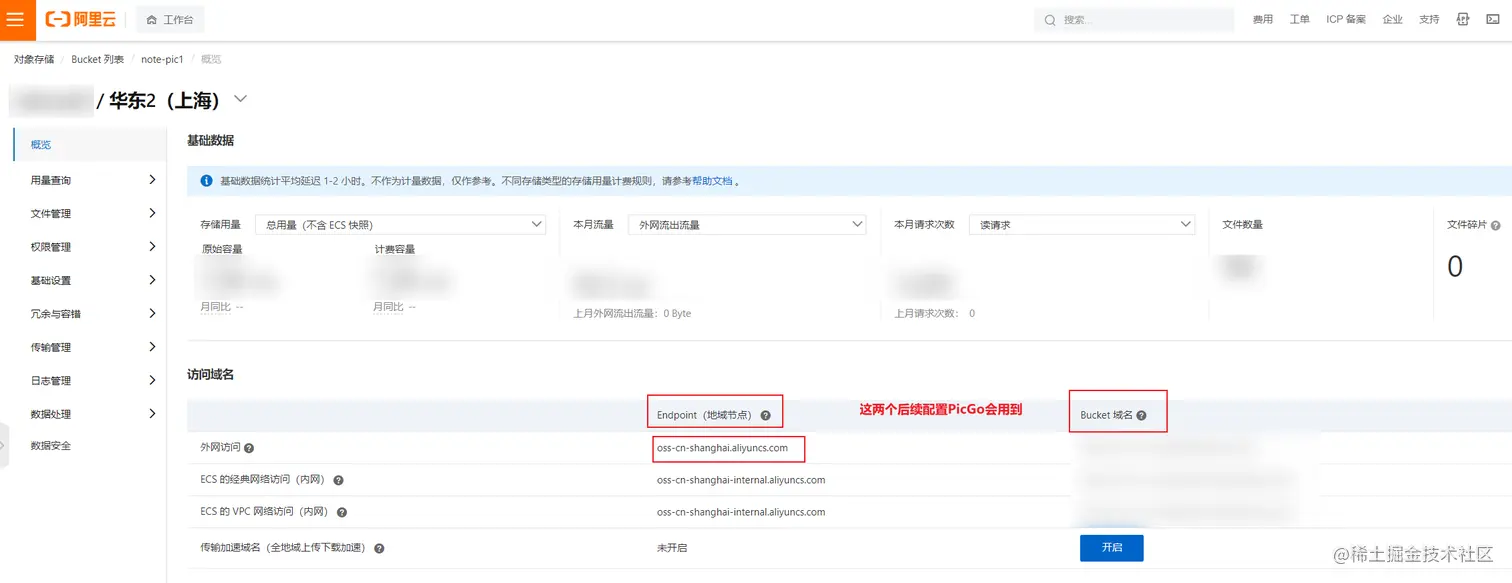This screenshot has height=583, width=1512.
Task: Click the 开启 button for transfer acceleration
Action: (x=1111, y=548)
